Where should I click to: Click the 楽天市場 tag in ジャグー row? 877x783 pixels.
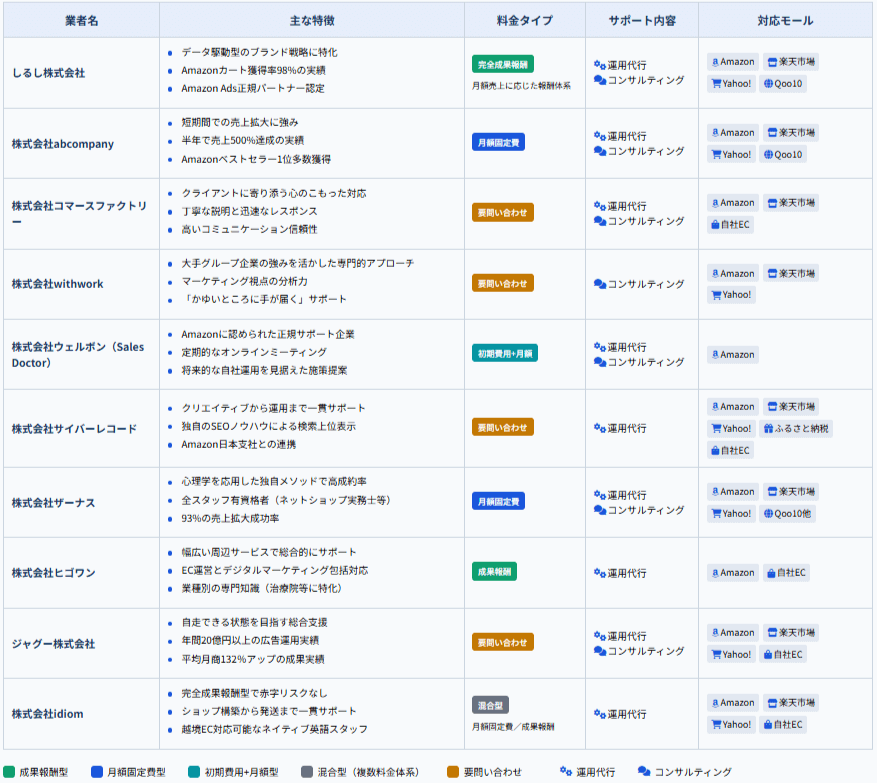pos(791,633)
